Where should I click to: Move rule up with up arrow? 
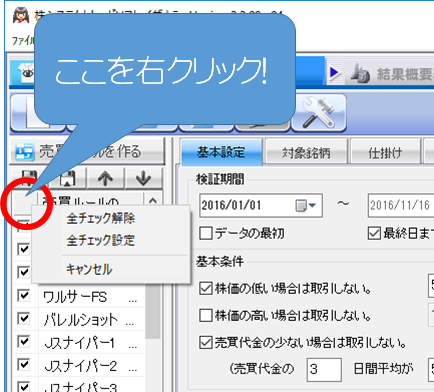(x=106, y=178)
